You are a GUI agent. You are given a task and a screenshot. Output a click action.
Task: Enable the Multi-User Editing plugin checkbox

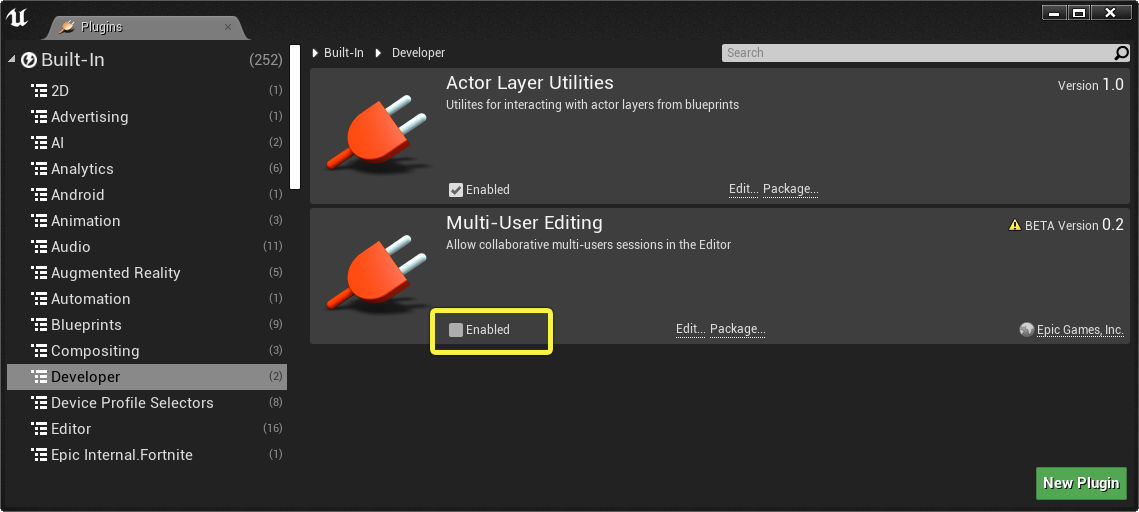(x=455, y=330)
